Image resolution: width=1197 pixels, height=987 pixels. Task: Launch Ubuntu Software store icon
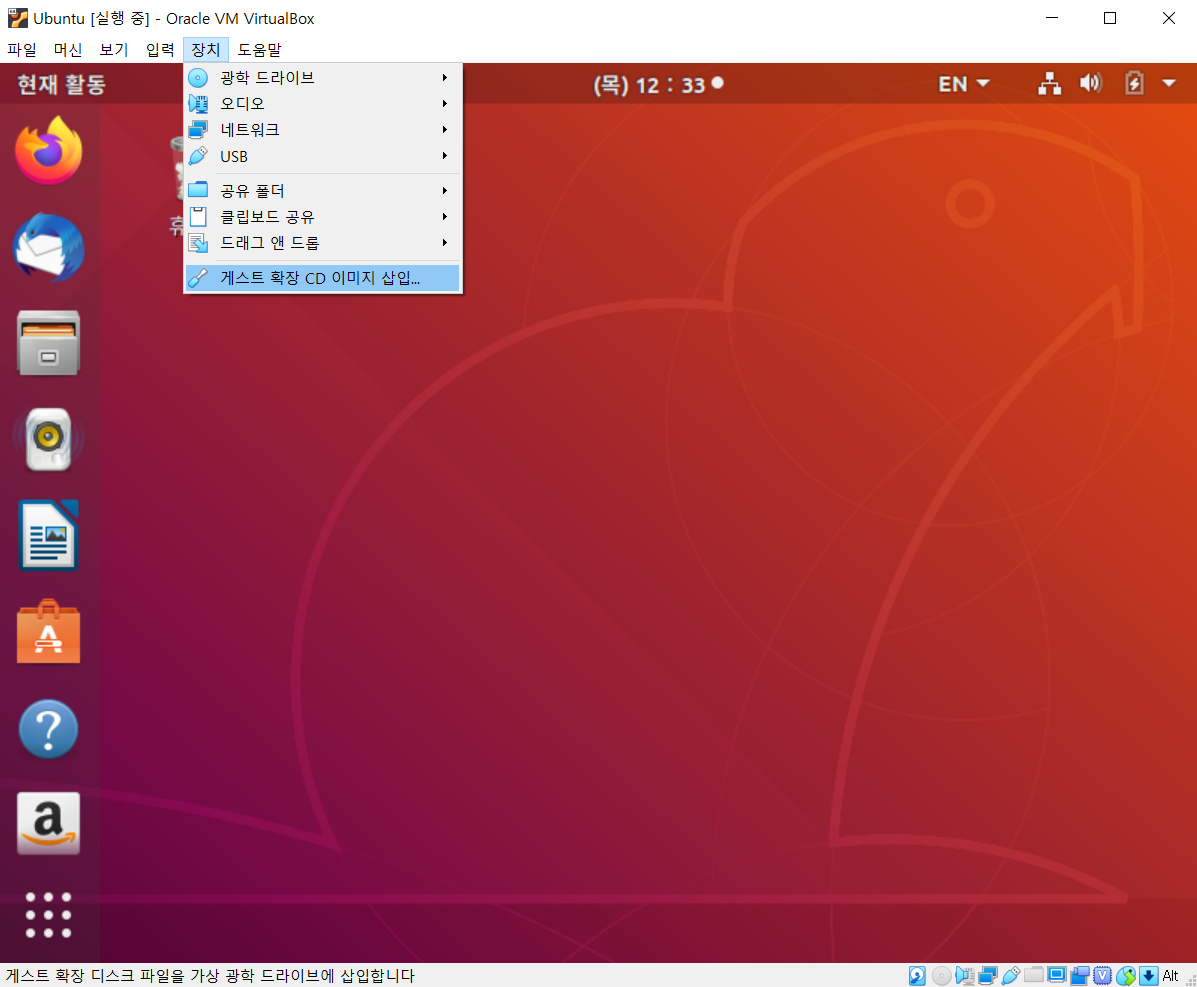(49, 631)
